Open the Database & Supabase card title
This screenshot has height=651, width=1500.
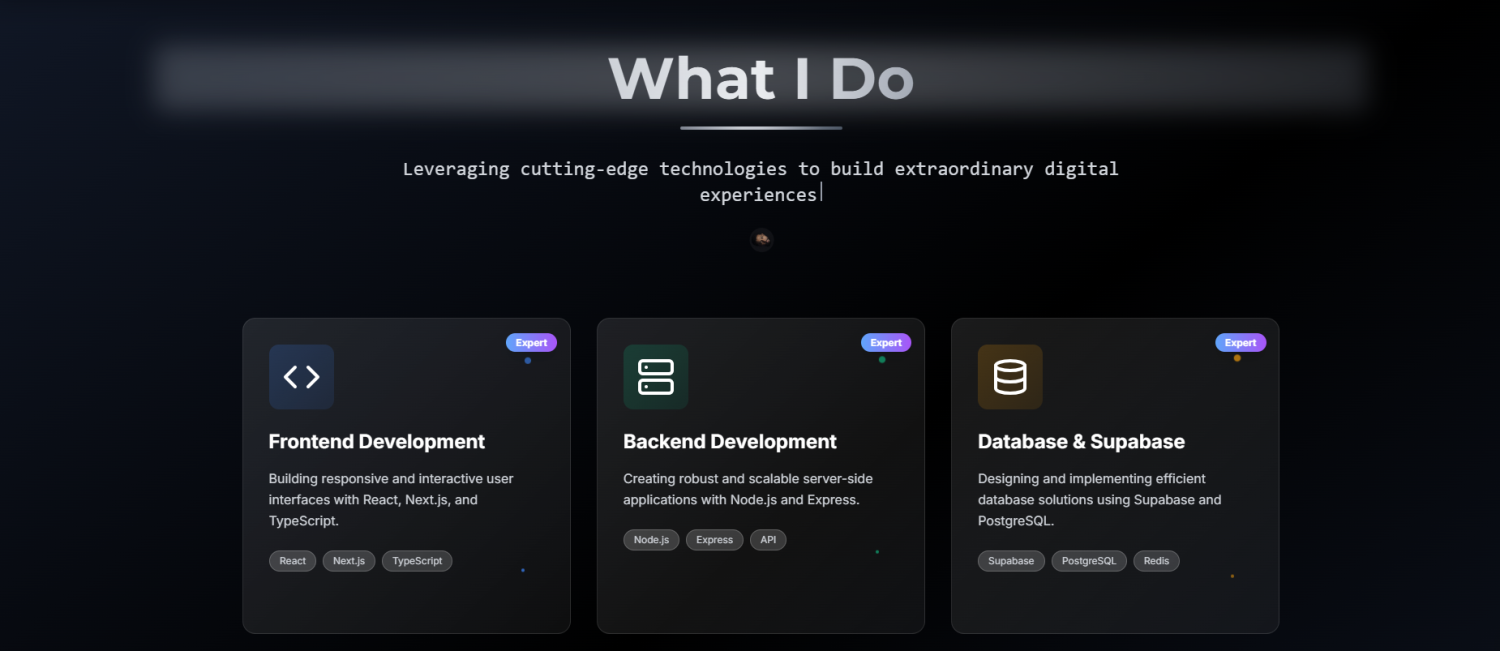pyautogui.click(x=1081, y=442)
